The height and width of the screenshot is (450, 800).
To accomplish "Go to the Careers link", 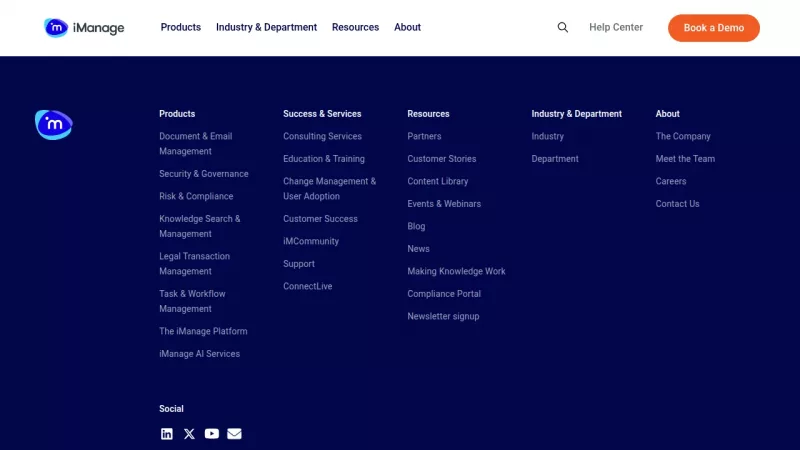I will point(671,182).
